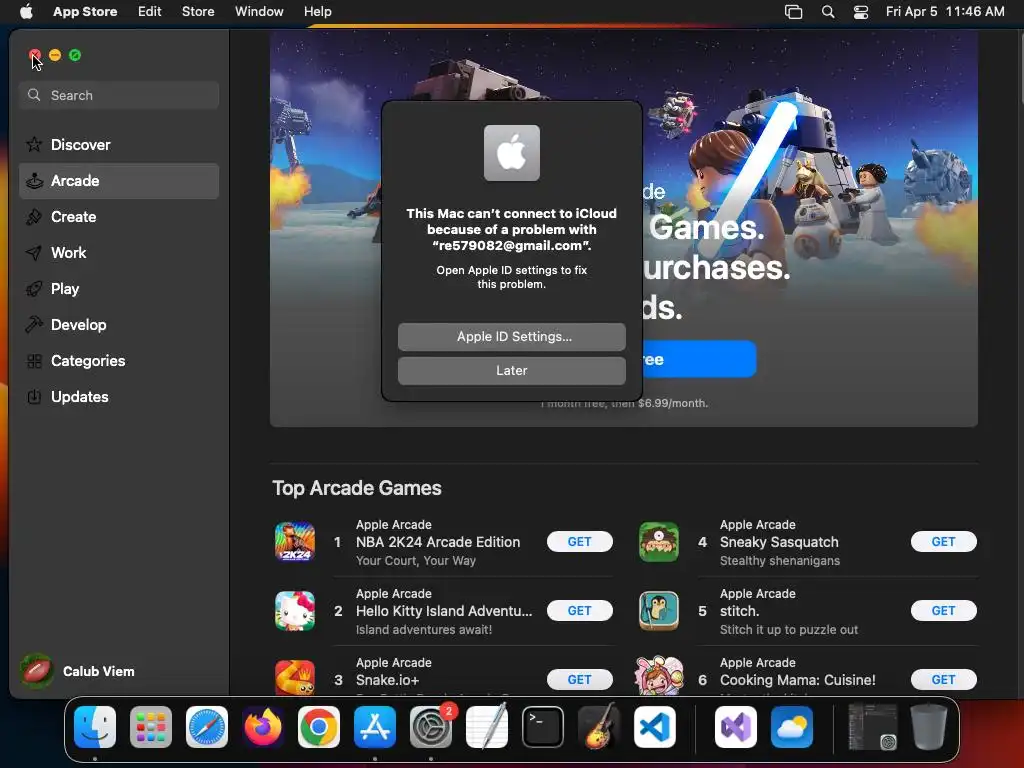Screen dimensions: 1024x768
Task: Open the Apple menu
Action: point(26,12)
